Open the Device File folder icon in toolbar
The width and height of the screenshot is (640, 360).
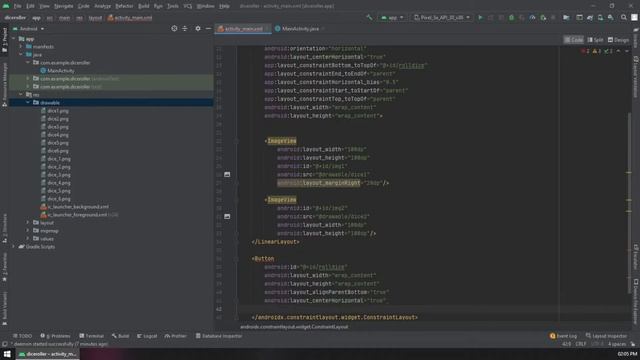[x=566, y=18]
